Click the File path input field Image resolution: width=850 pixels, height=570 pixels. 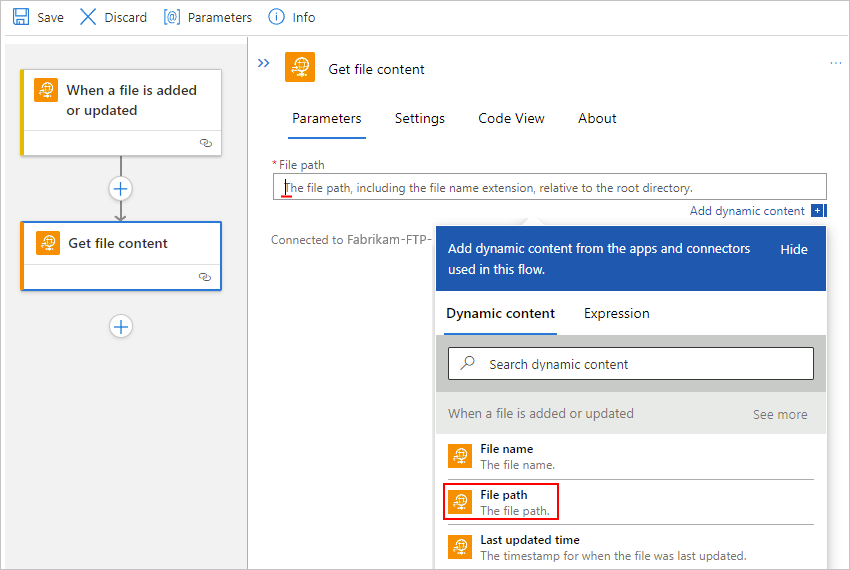click(x=550, y=187)
